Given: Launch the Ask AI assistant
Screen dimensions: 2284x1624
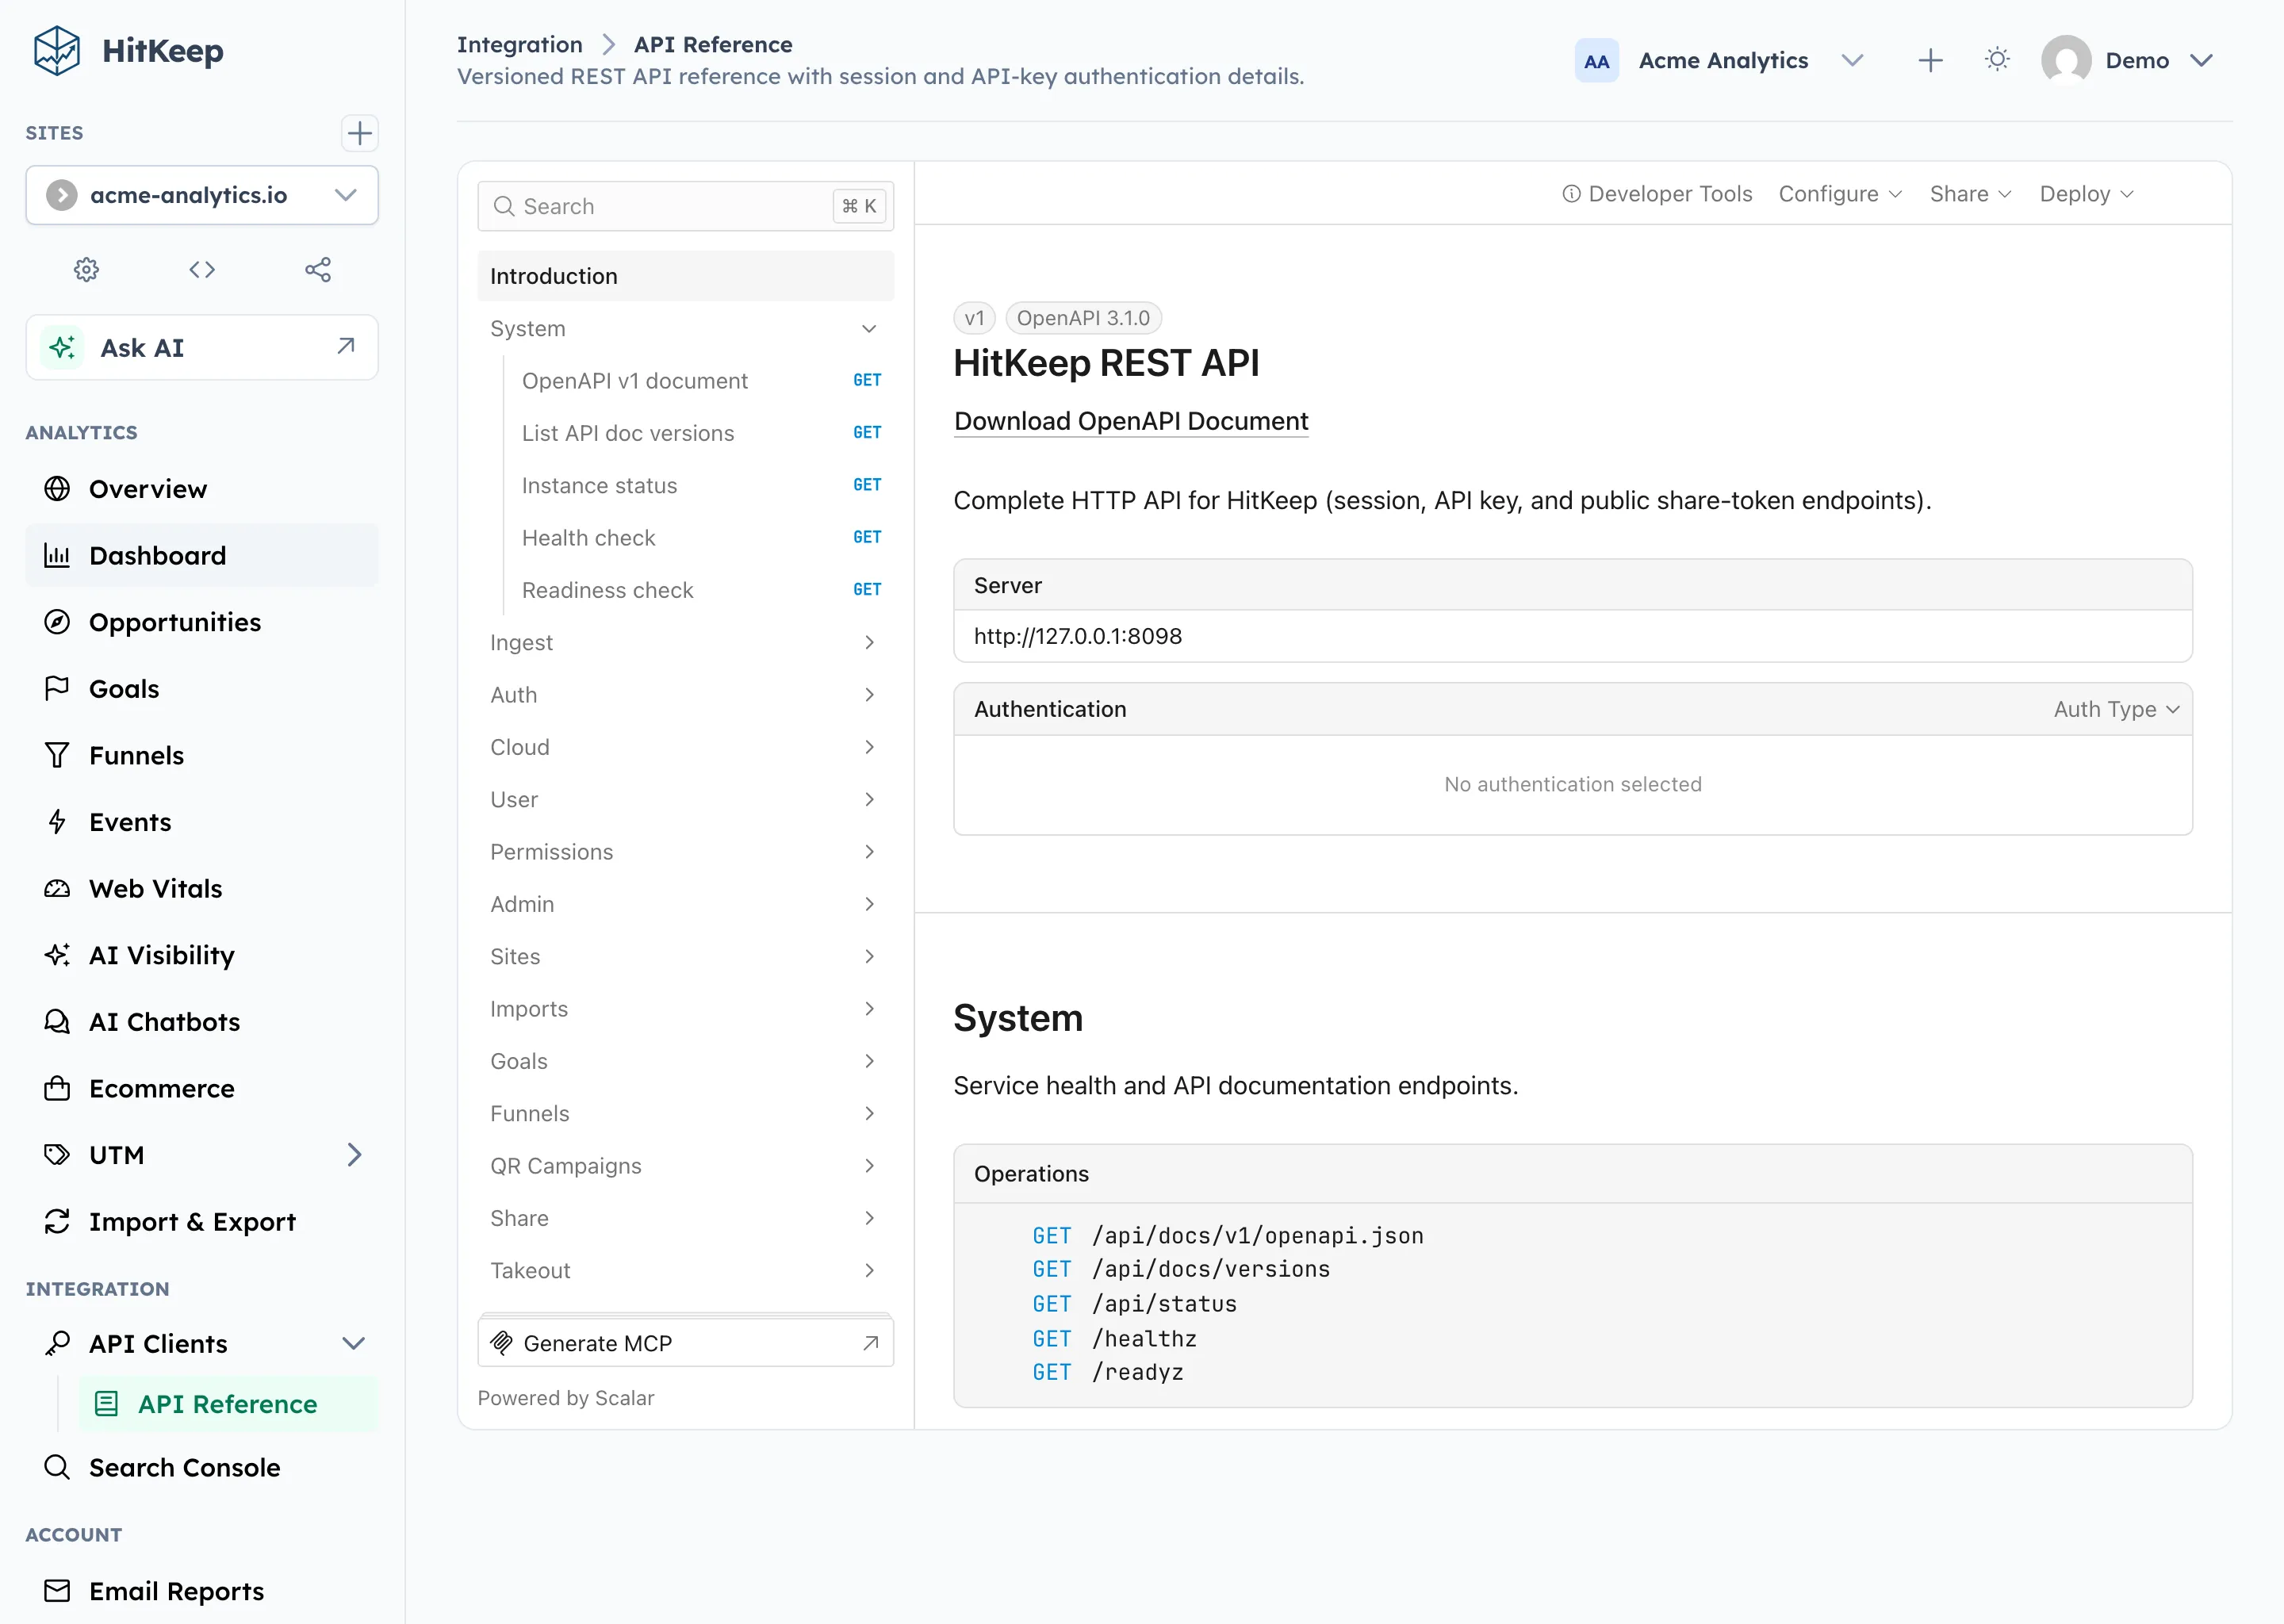Looking at the screenshot, I should pyautogui.click(x=202, y=347).
